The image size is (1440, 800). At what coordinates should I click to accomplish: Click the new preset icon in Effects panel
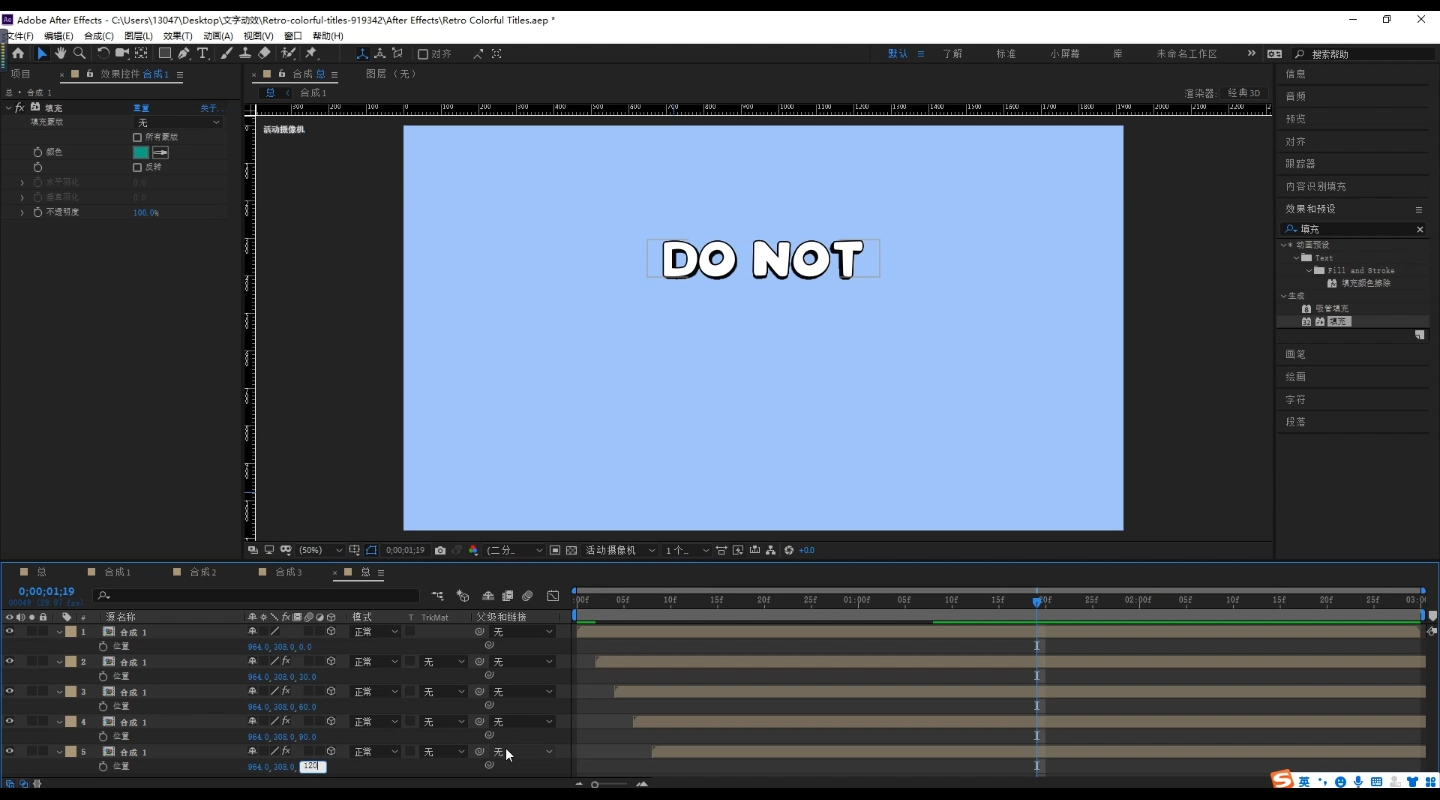pyautogui.click(x=1419, y=335)
